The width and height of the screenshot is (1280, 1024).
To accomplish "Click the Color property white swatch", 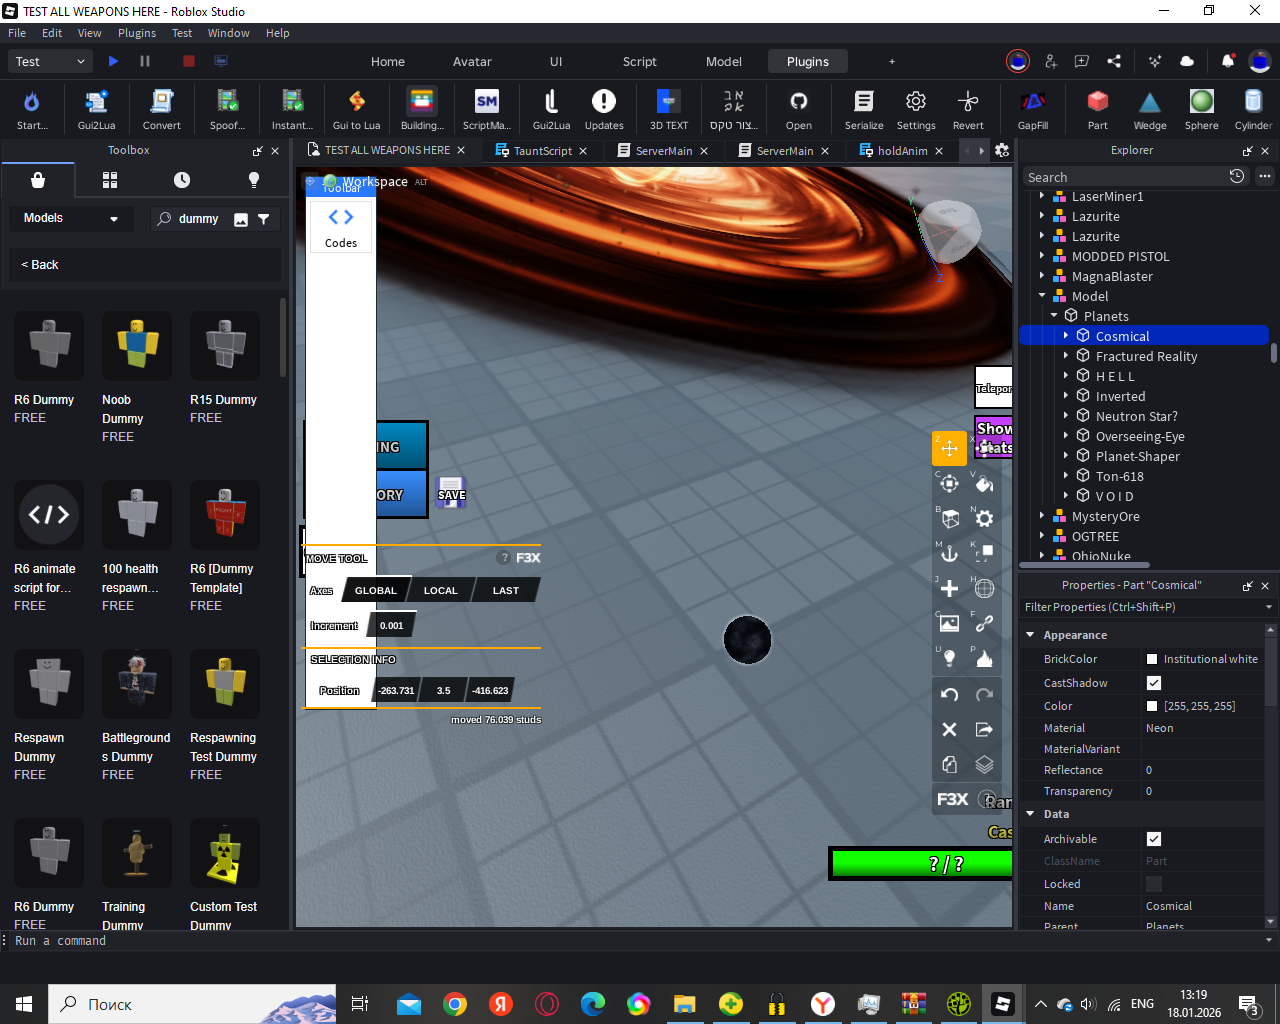I will [1152, 706].
